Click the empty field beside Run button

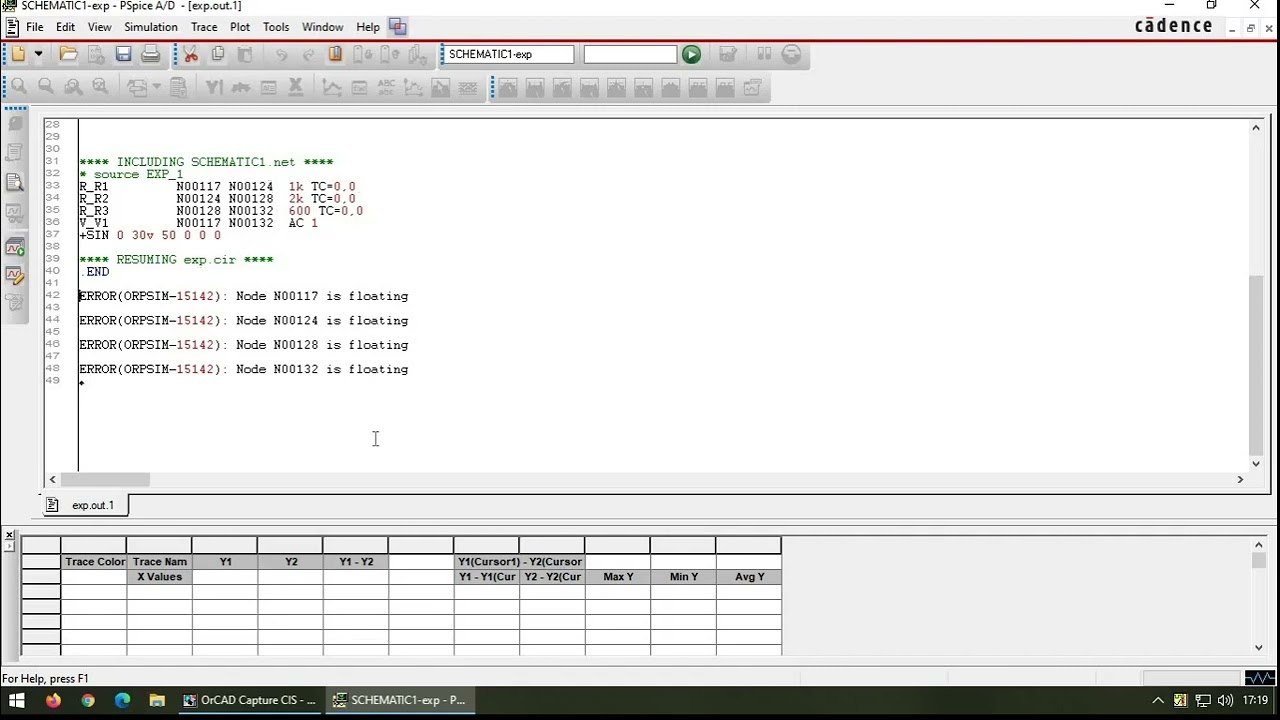[630, 54]
